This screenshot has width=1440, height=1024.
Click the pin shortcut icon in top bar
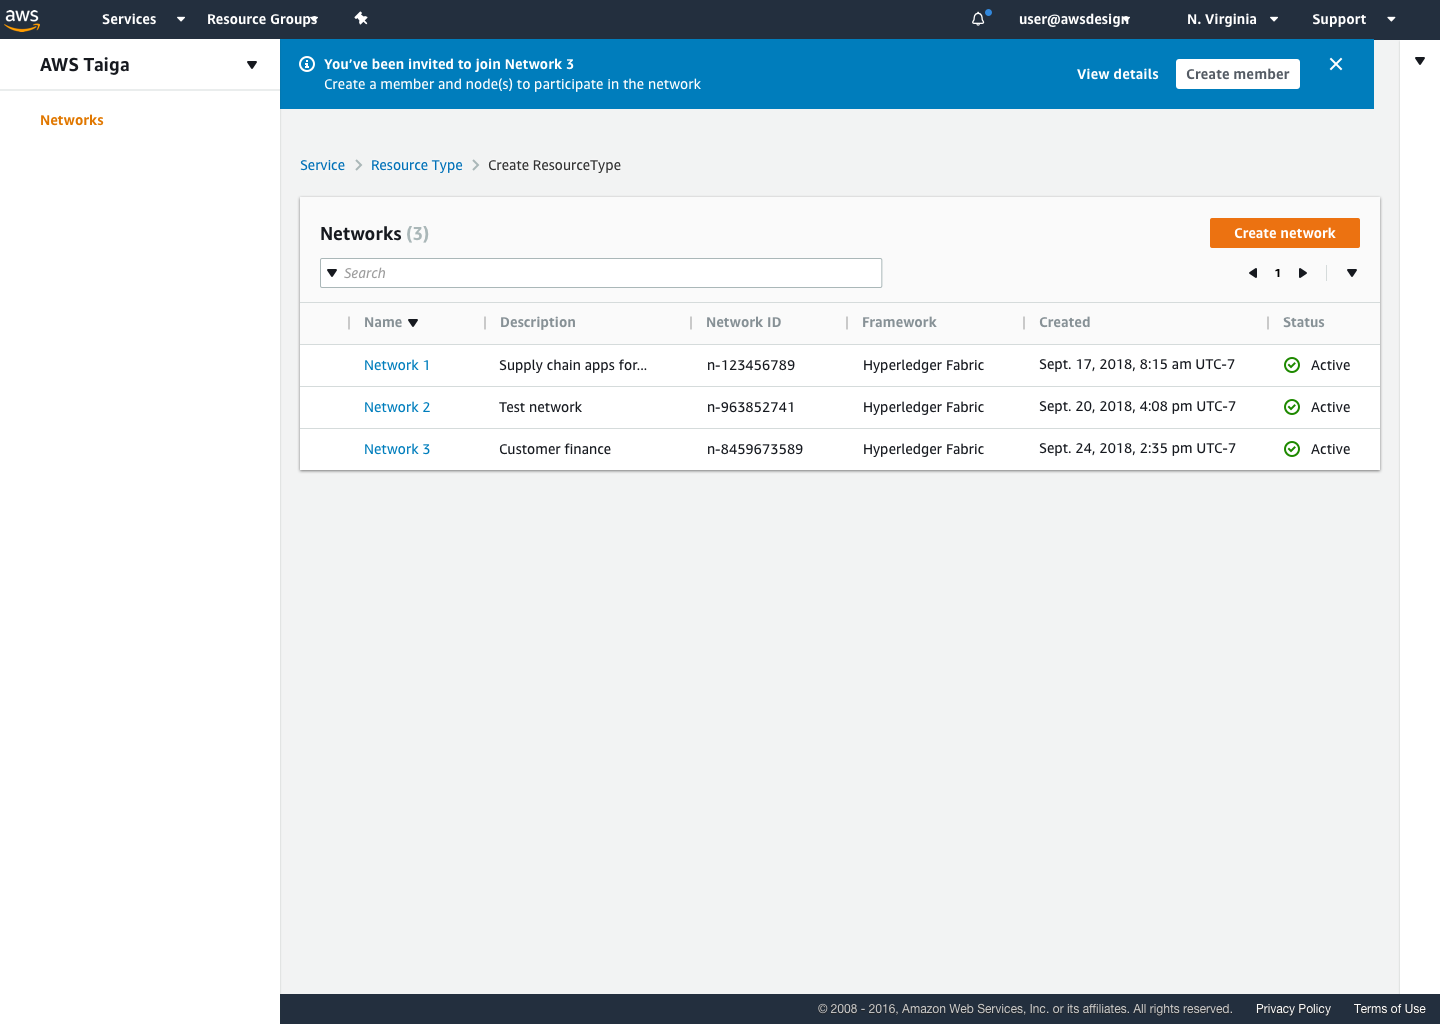click(361, 19)
